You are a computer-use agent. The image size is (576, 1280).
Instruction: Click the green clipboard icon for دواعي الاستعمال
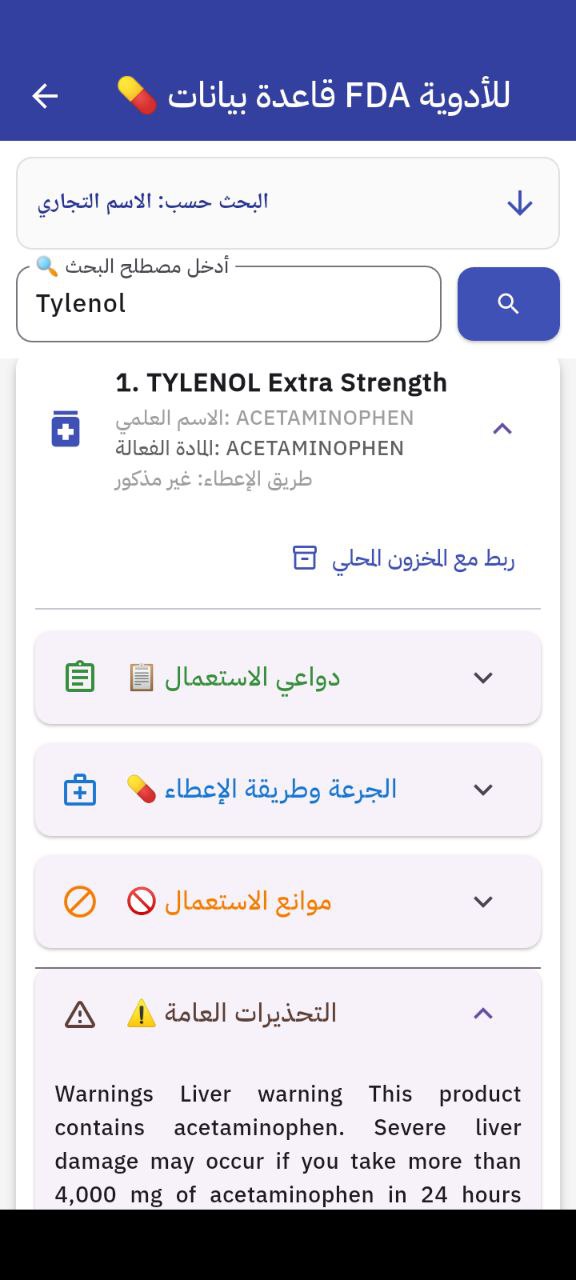(x=79, y=677)
